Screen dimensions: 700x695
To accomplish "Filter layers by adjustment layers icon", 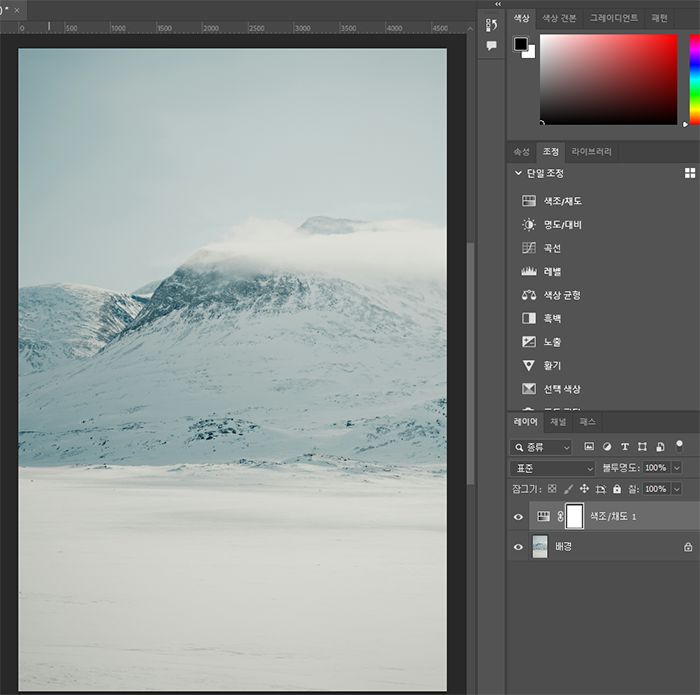I will [x=607, y=446].
